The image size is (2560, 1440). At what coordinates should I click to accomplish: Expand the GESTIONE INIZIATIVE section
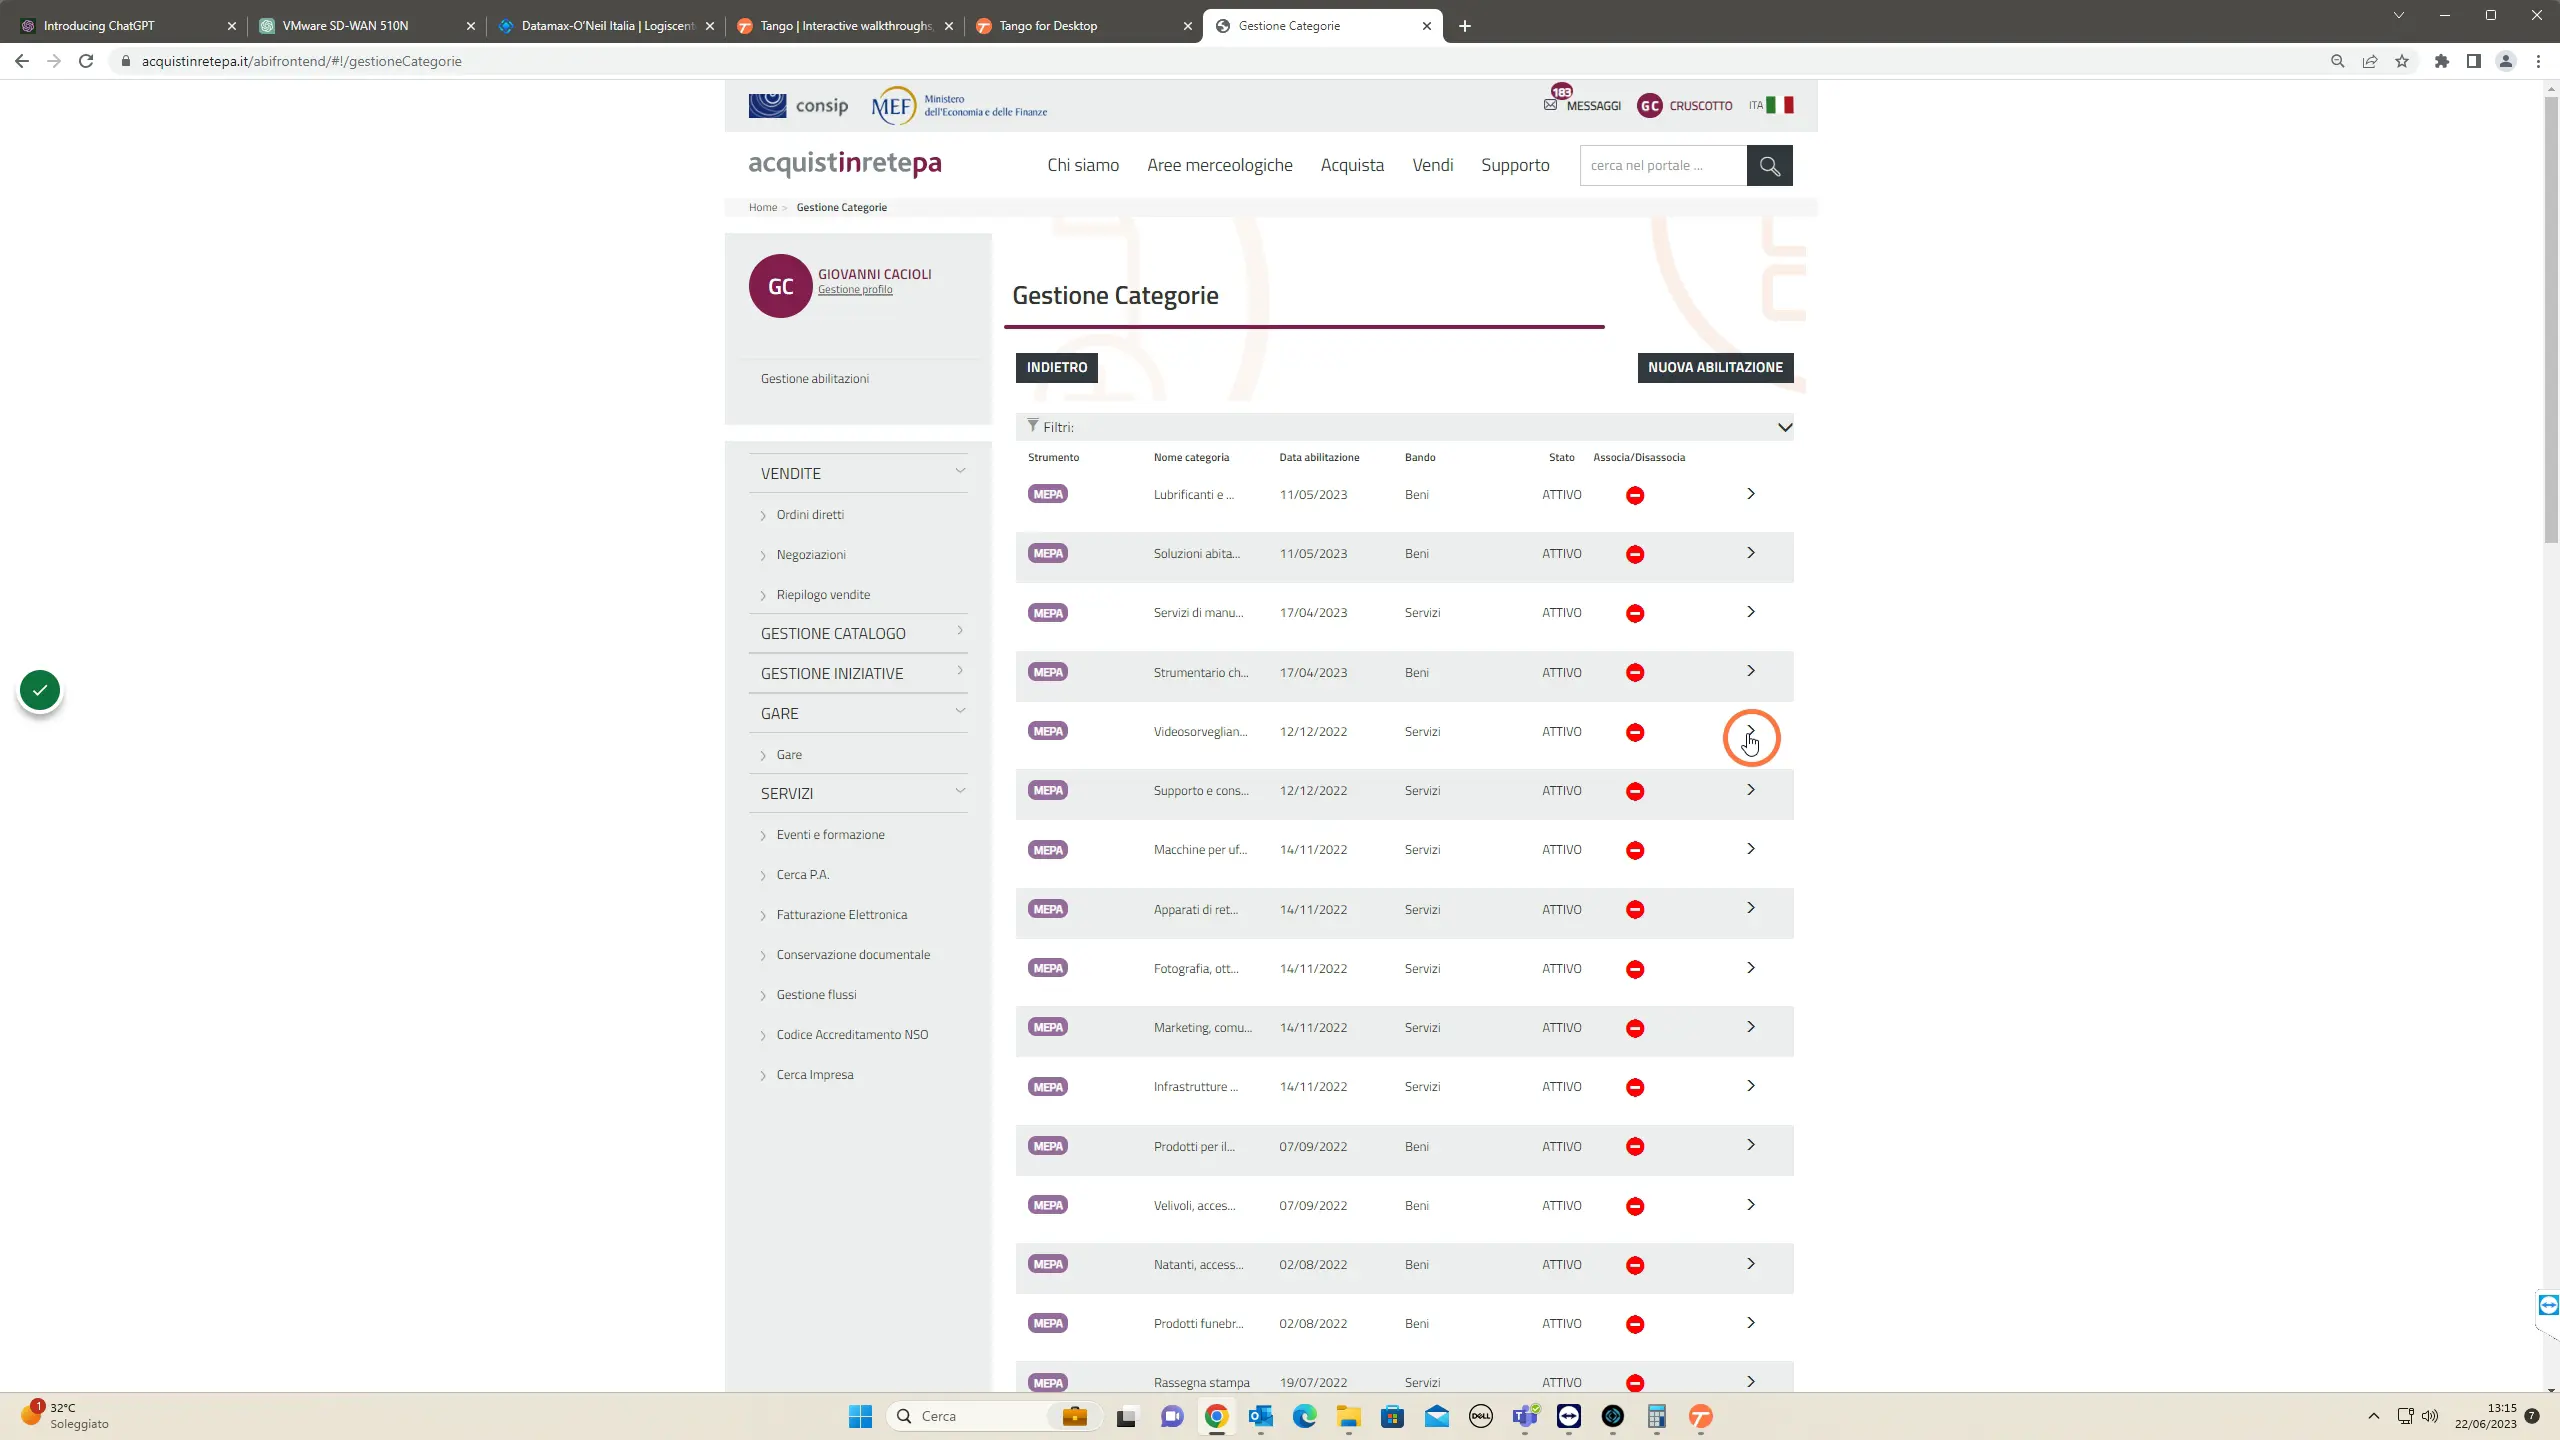960,670
